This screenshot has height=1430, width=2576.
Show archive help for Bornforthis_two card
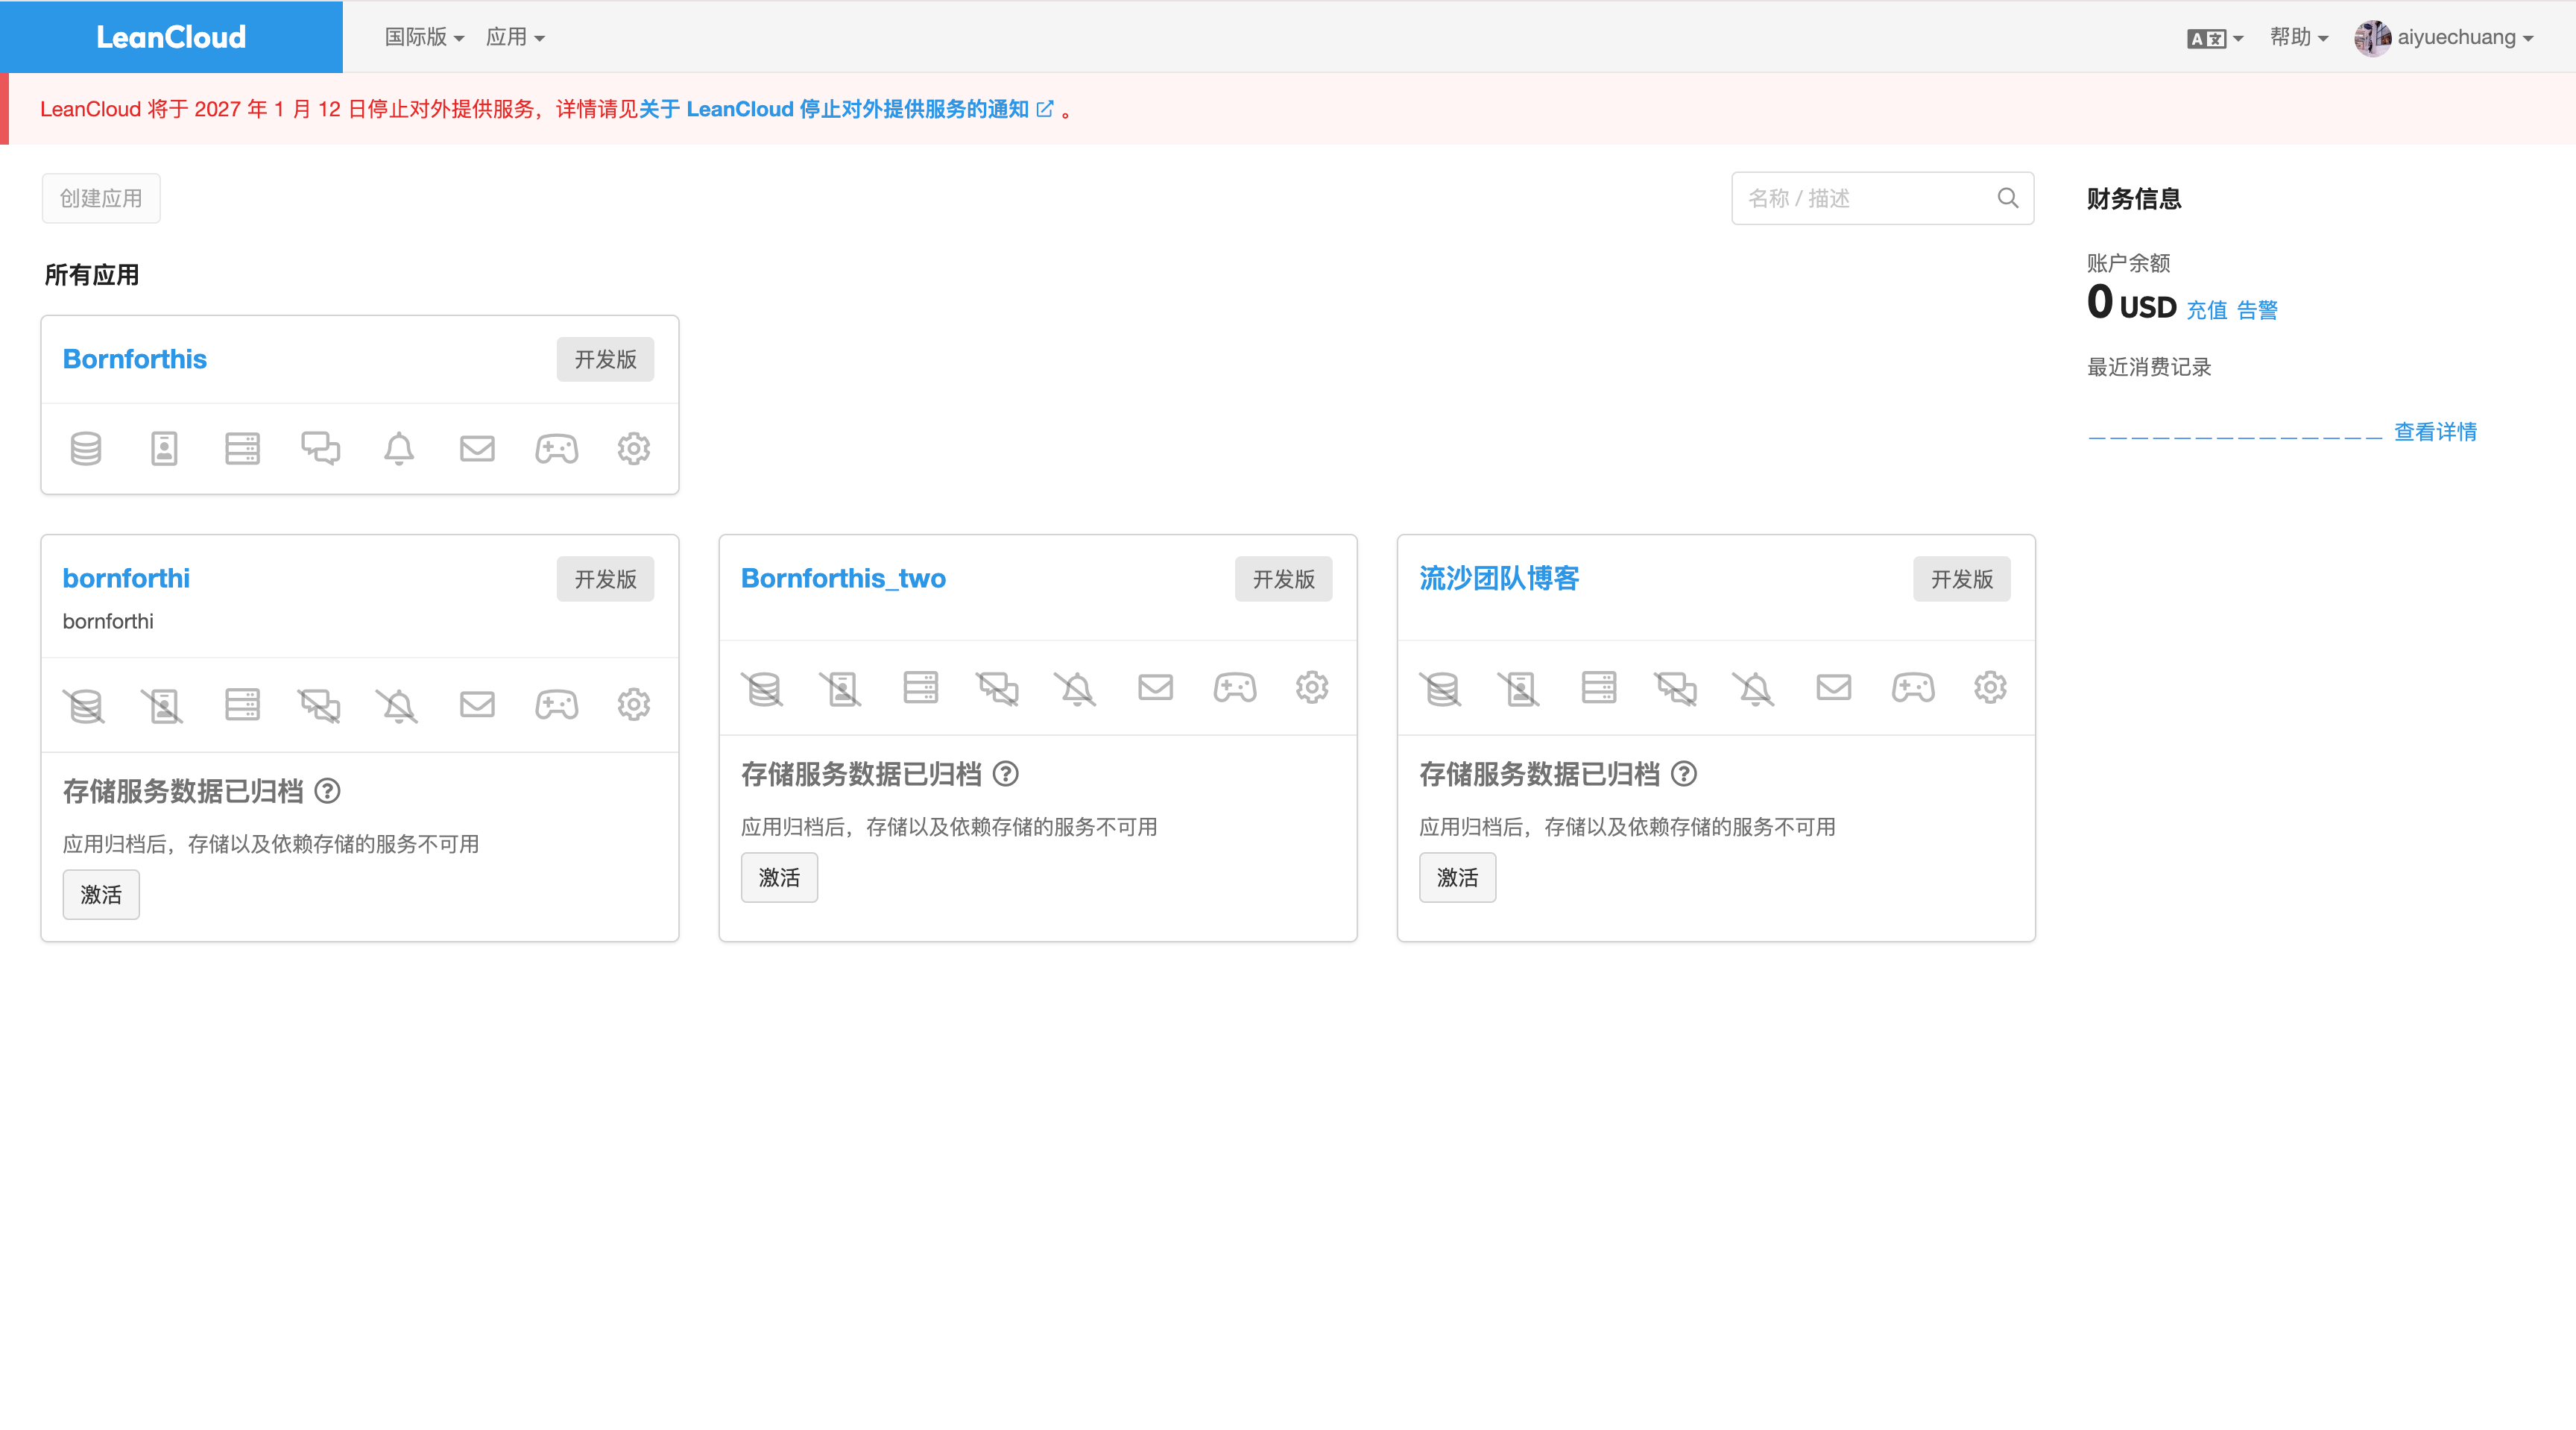point(1006,774)
